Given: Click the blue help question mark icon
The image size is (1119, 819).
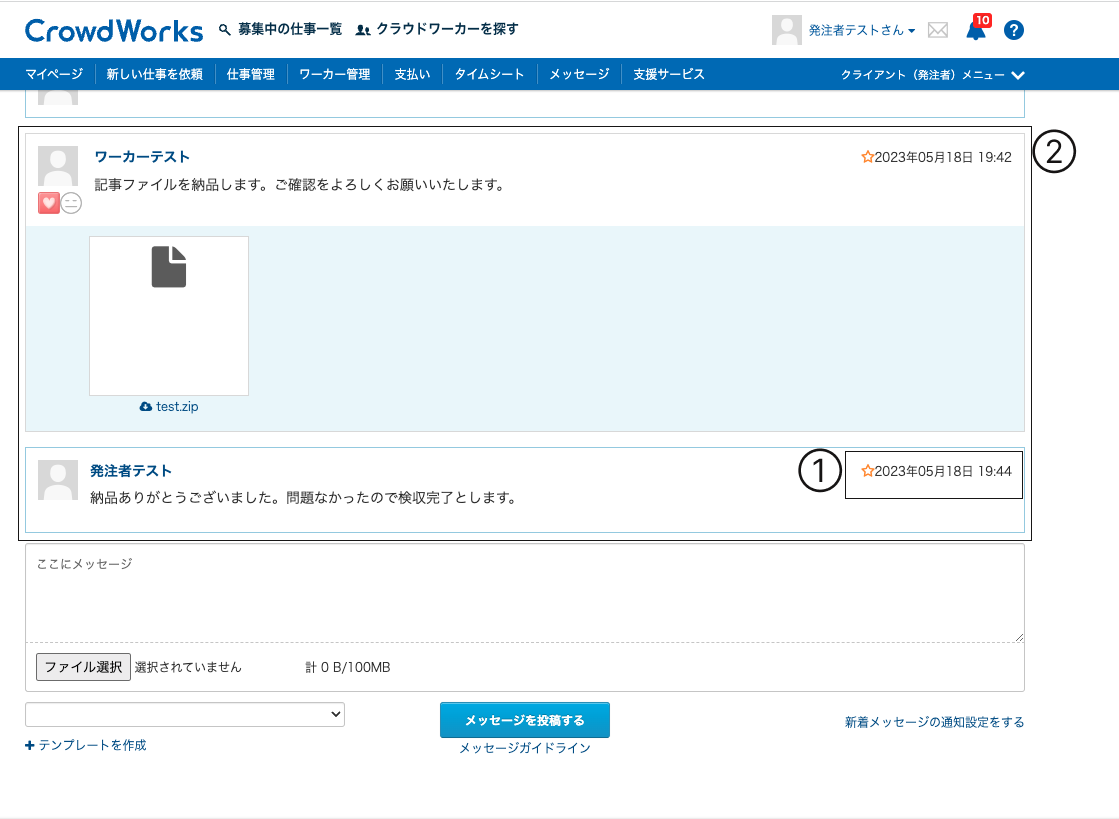Looking at the screenshot, I should pyautogui.click(x=1014, y=30).
